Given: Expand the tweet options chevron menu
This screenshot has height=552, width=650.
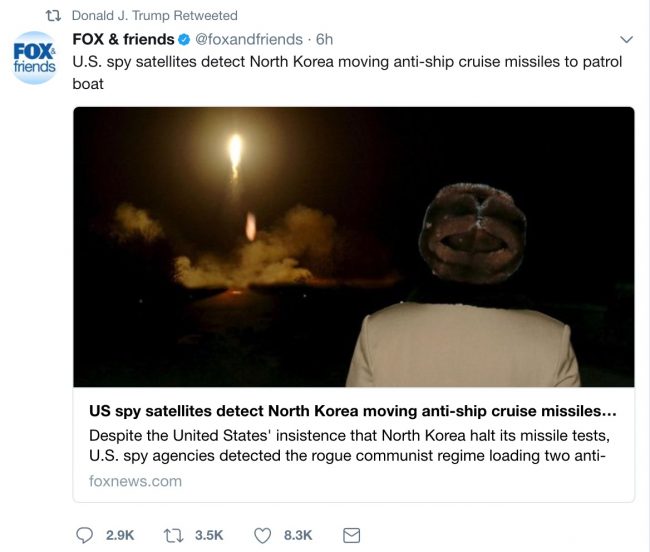Looking at the screenshot, I should pyautogui.click(x=626, y=40).
